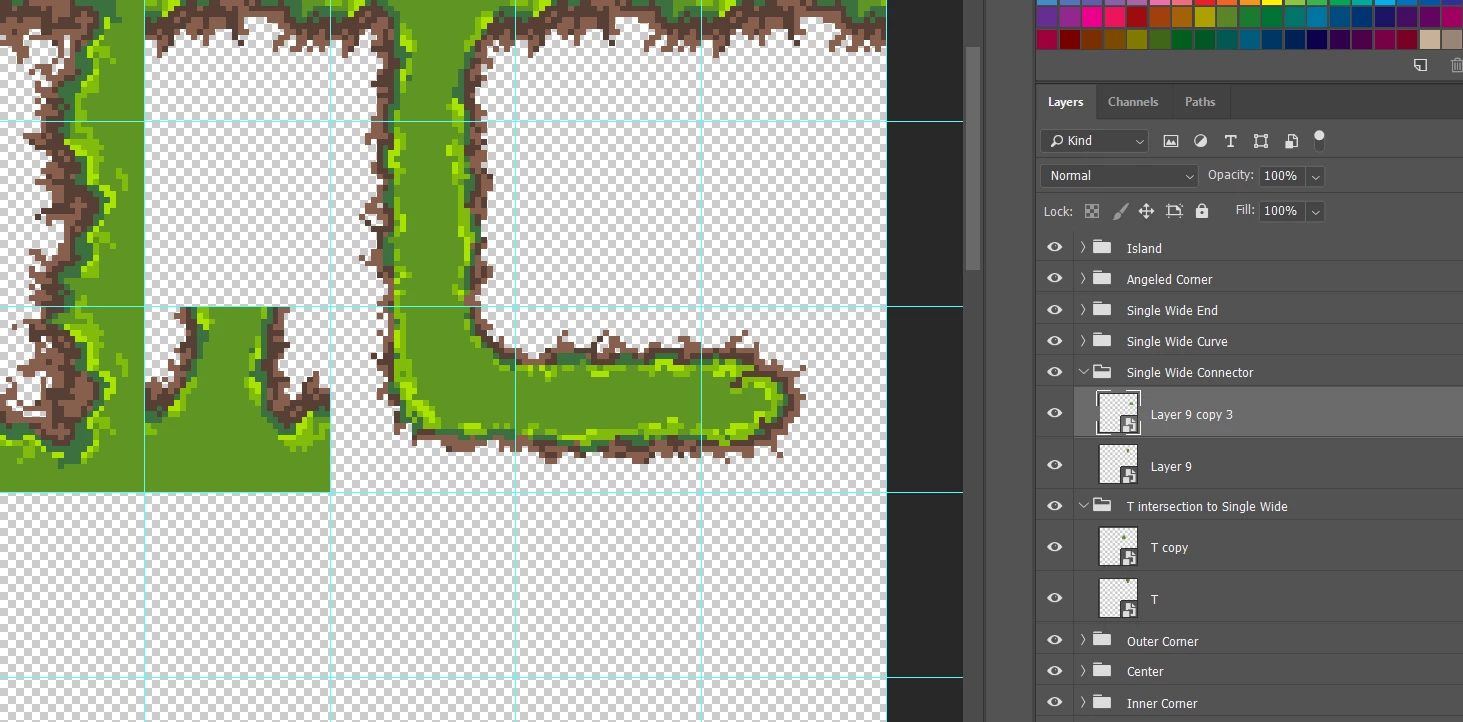Filter layers by shape layer icon
1463x722 pixels.
[1261, 141]
